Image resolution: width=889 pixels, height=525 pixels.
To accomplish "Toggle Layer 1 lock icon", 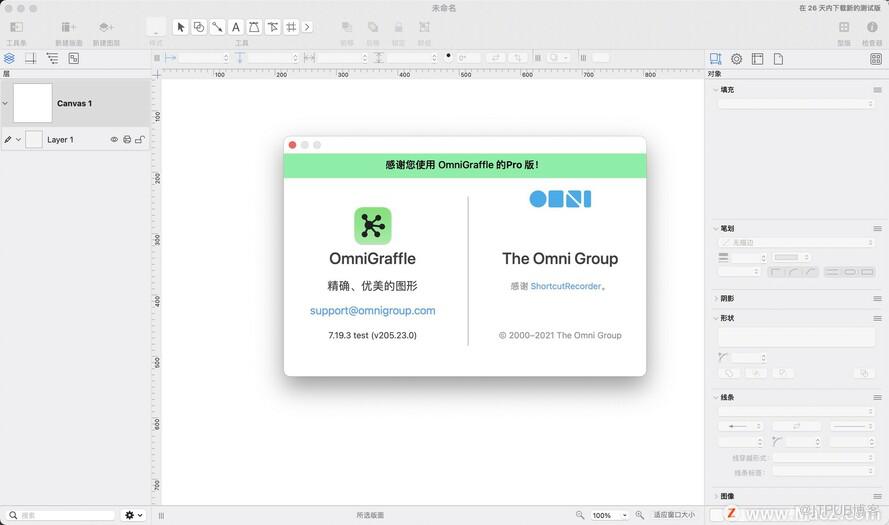I will click(x=140, y=139).
